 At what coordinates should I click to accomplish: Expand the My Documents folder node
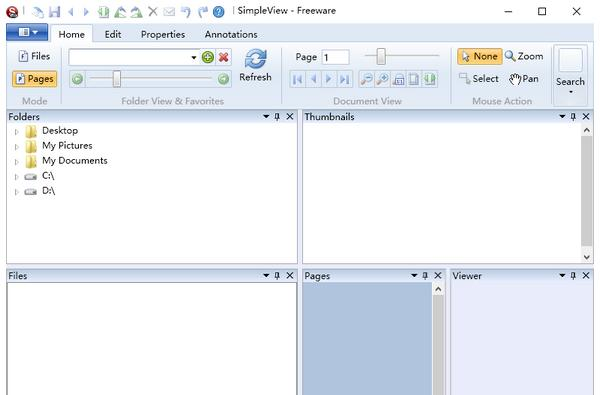[16, 162]
